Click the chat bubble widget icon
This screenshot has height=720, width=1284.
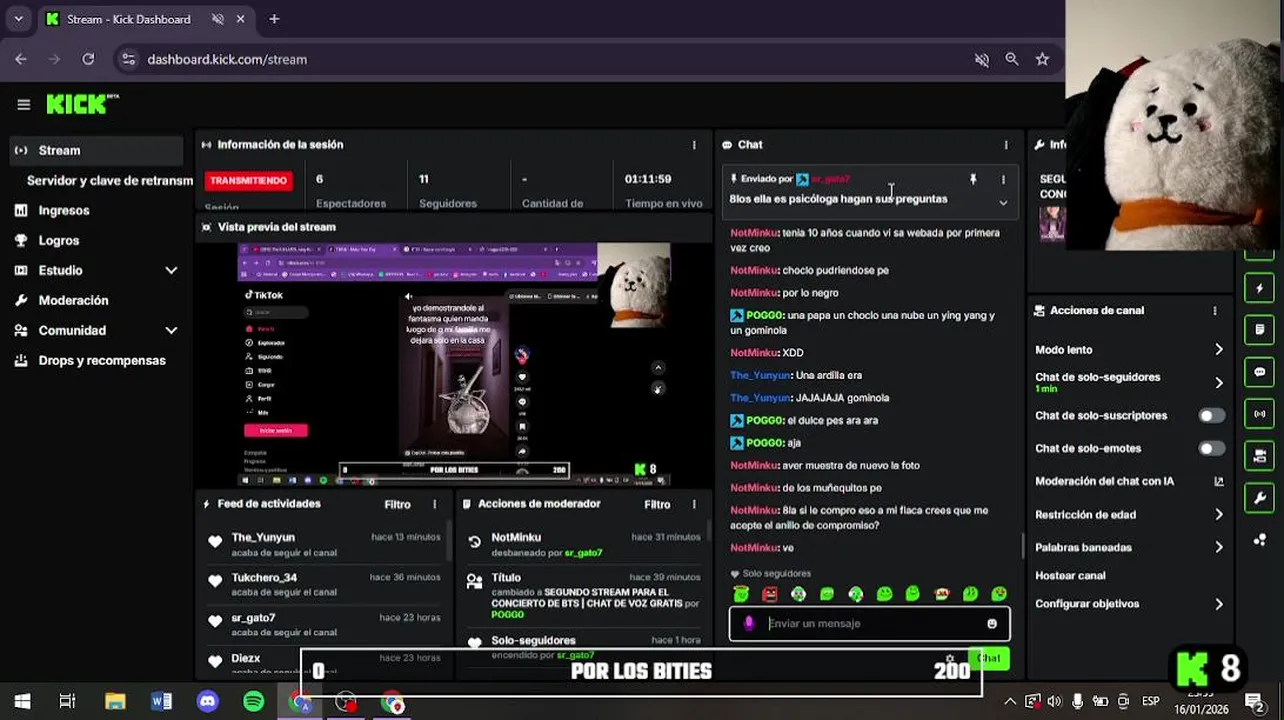[1259, 371]
